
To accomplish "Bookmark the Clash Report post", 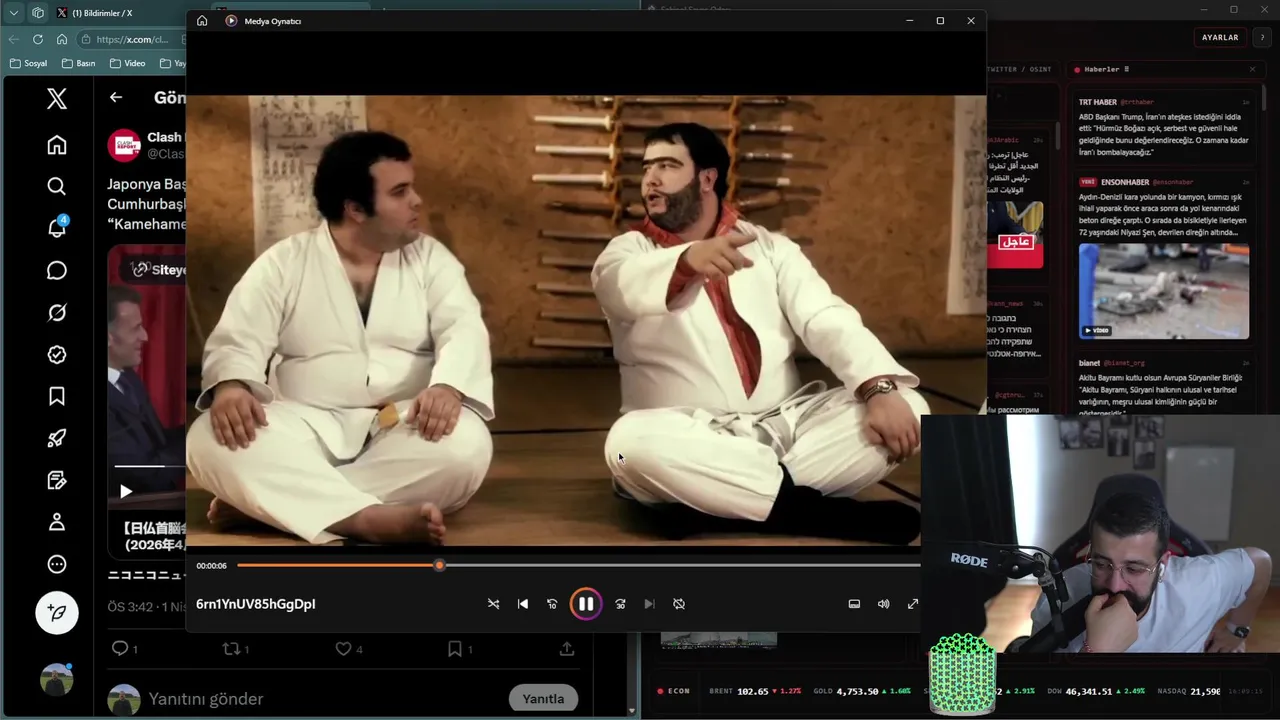I will click(455, 649).
